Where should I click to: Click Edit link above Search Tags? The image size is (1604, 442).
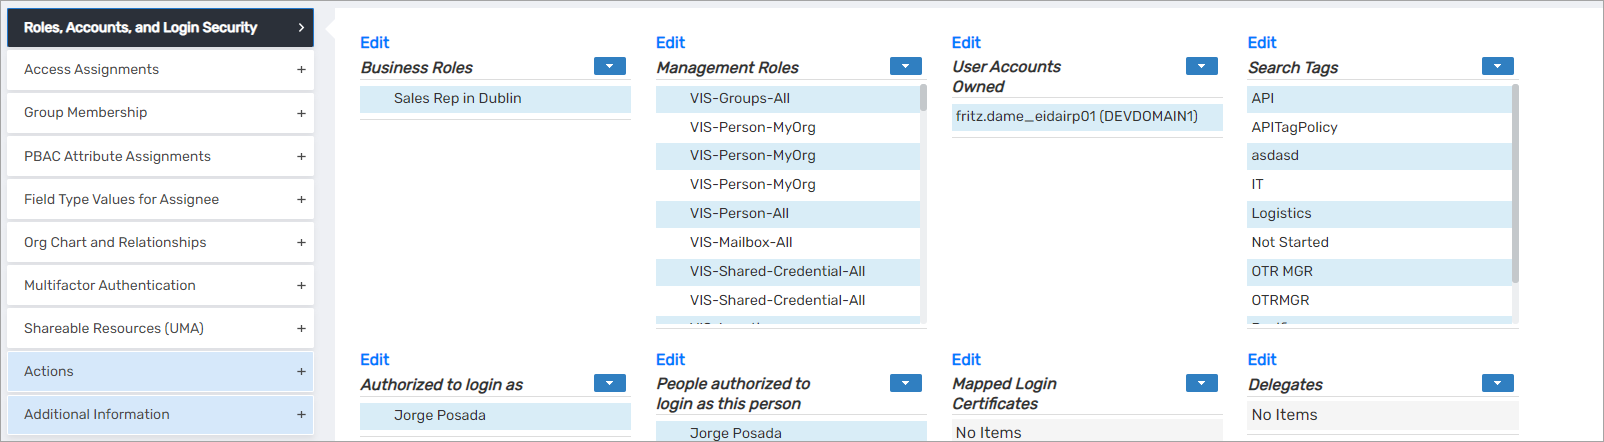point(1262,43)
